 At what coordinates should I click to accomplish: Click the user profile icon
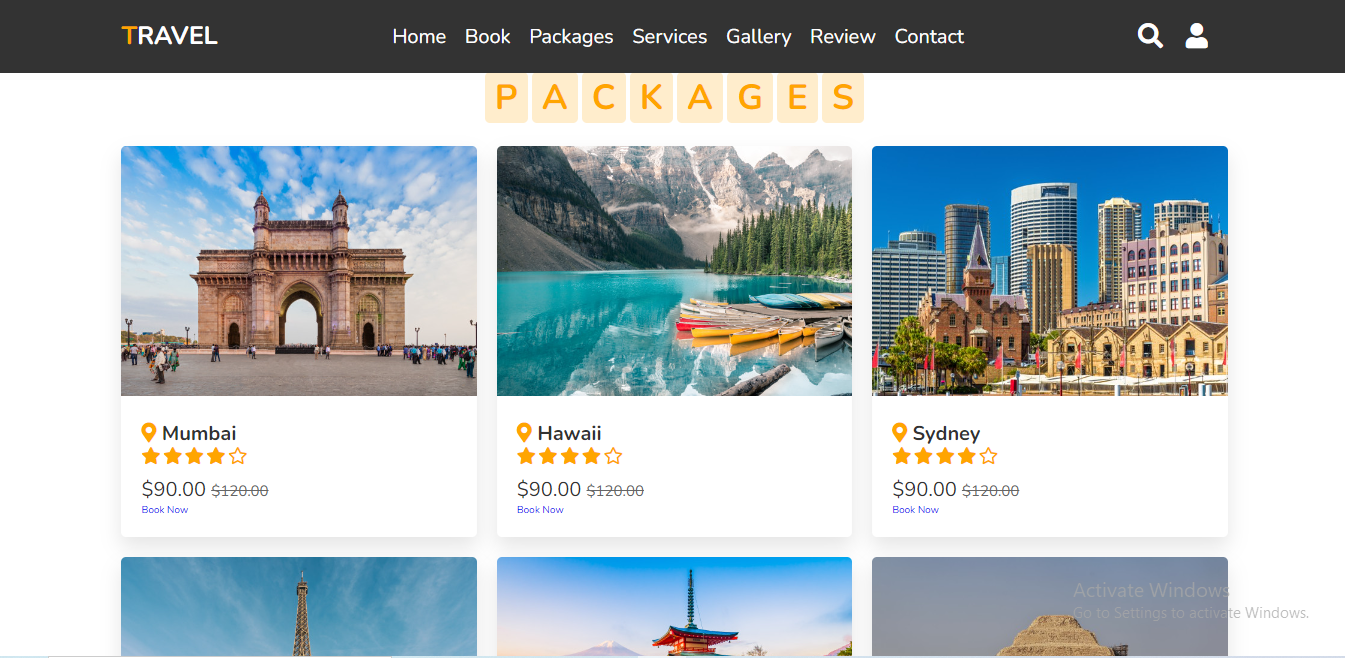(x=1196, y=35)
